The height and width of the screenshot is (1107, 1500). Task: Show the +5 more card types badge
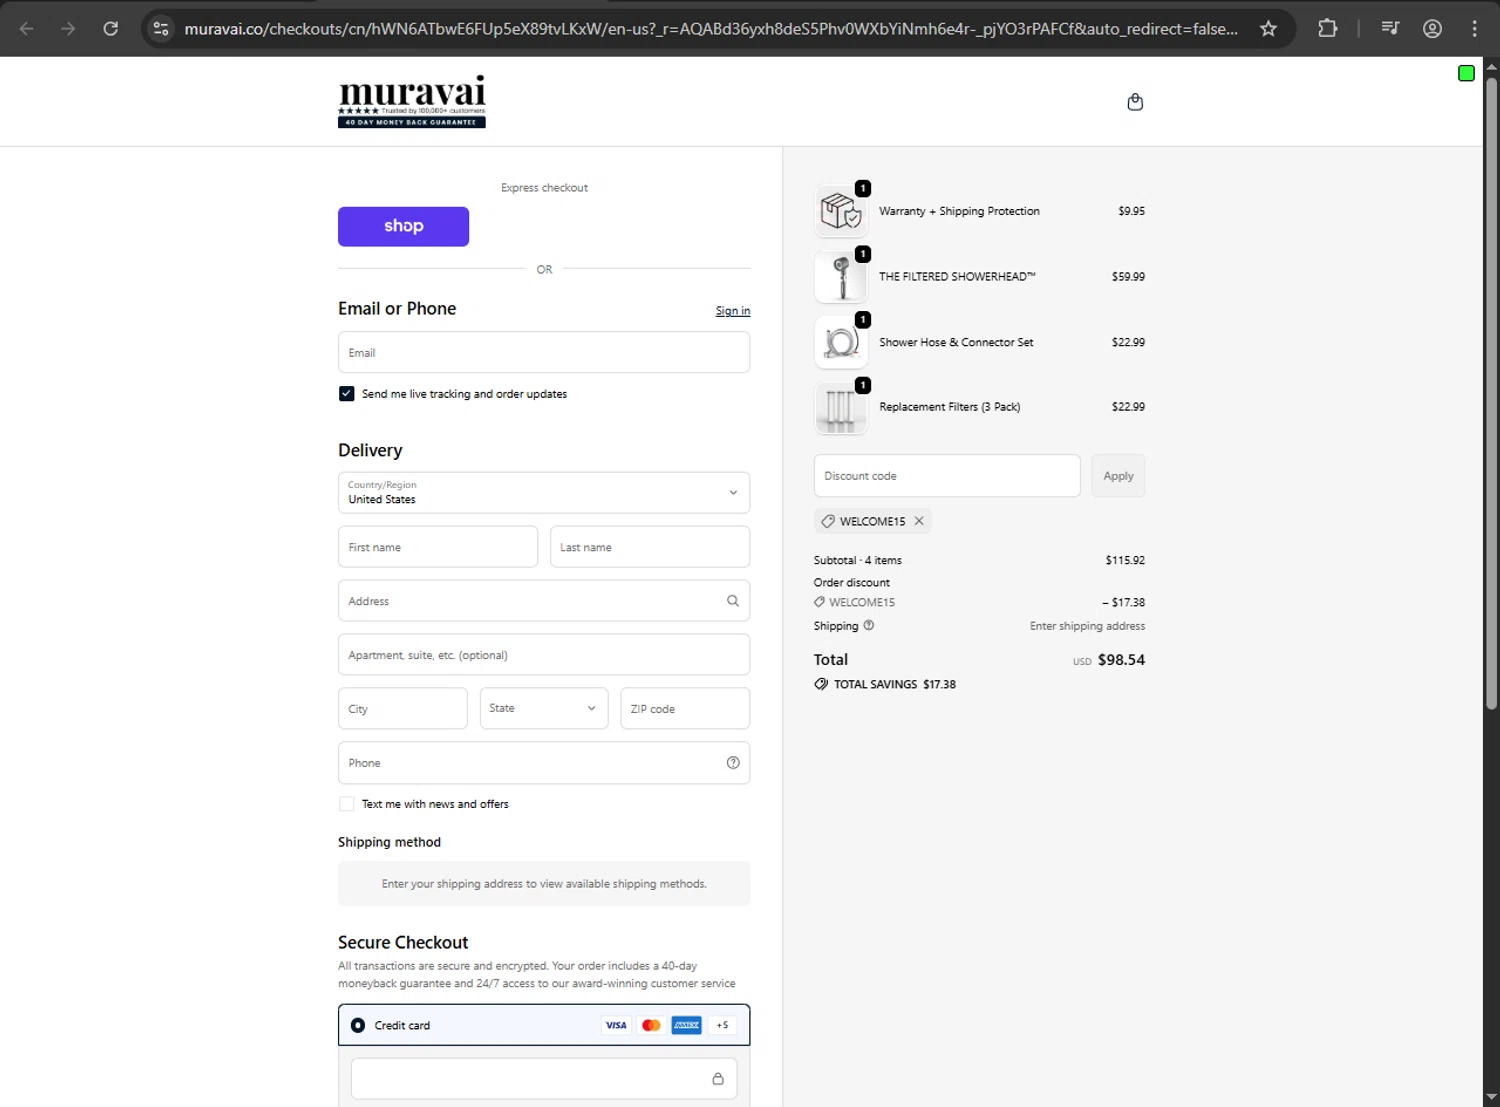722,1025
